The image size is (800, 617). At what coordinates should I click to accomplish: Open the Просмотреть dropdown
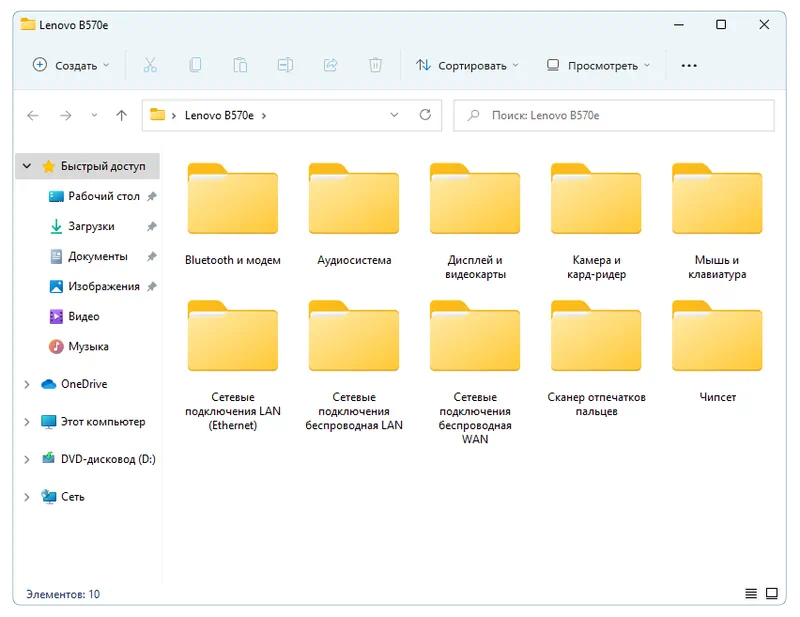coord(599,65)
